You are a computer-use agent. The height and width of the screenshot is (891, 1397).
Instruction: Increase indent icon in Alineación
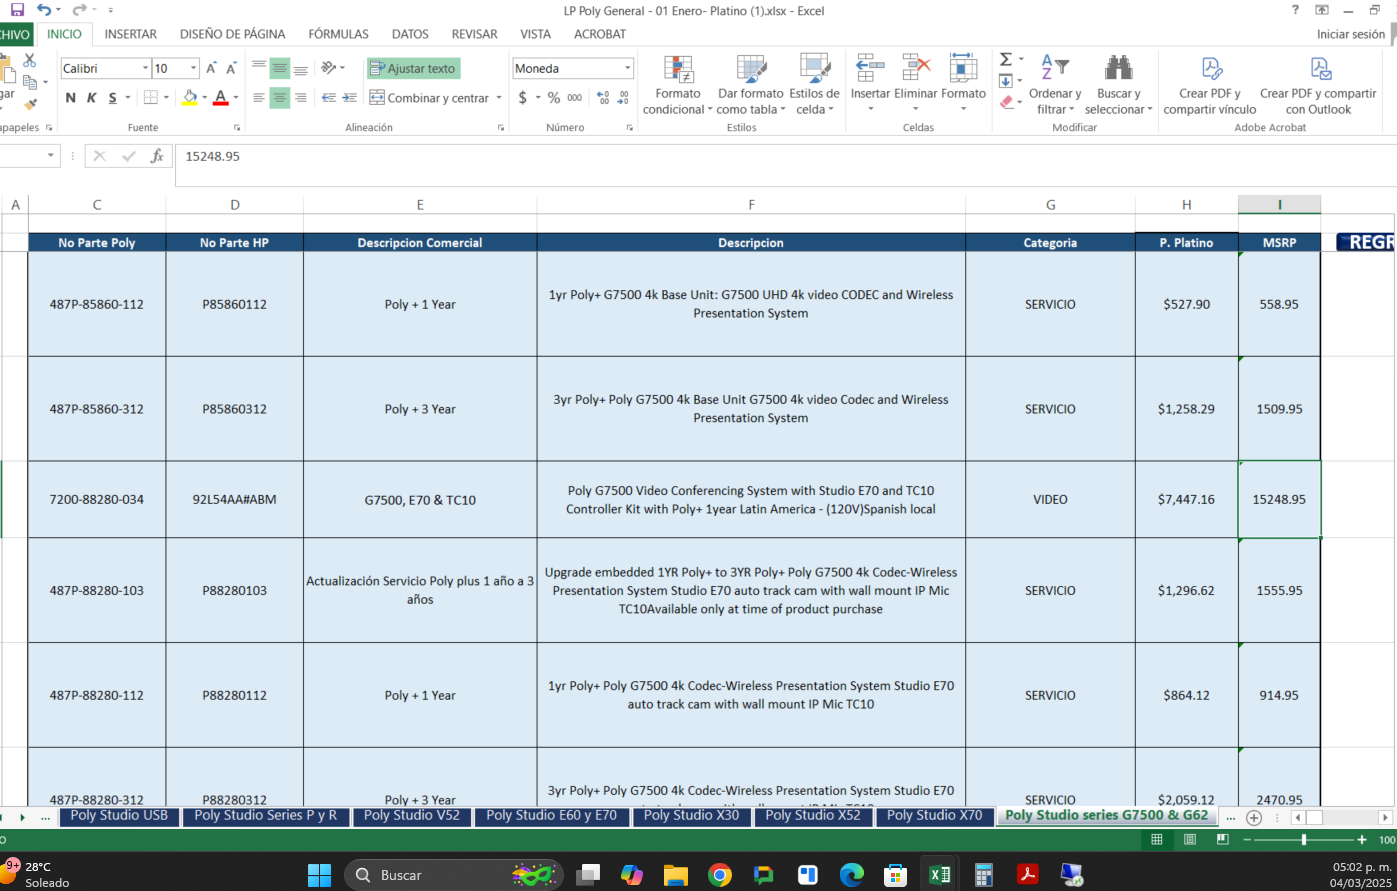point(349,98)
